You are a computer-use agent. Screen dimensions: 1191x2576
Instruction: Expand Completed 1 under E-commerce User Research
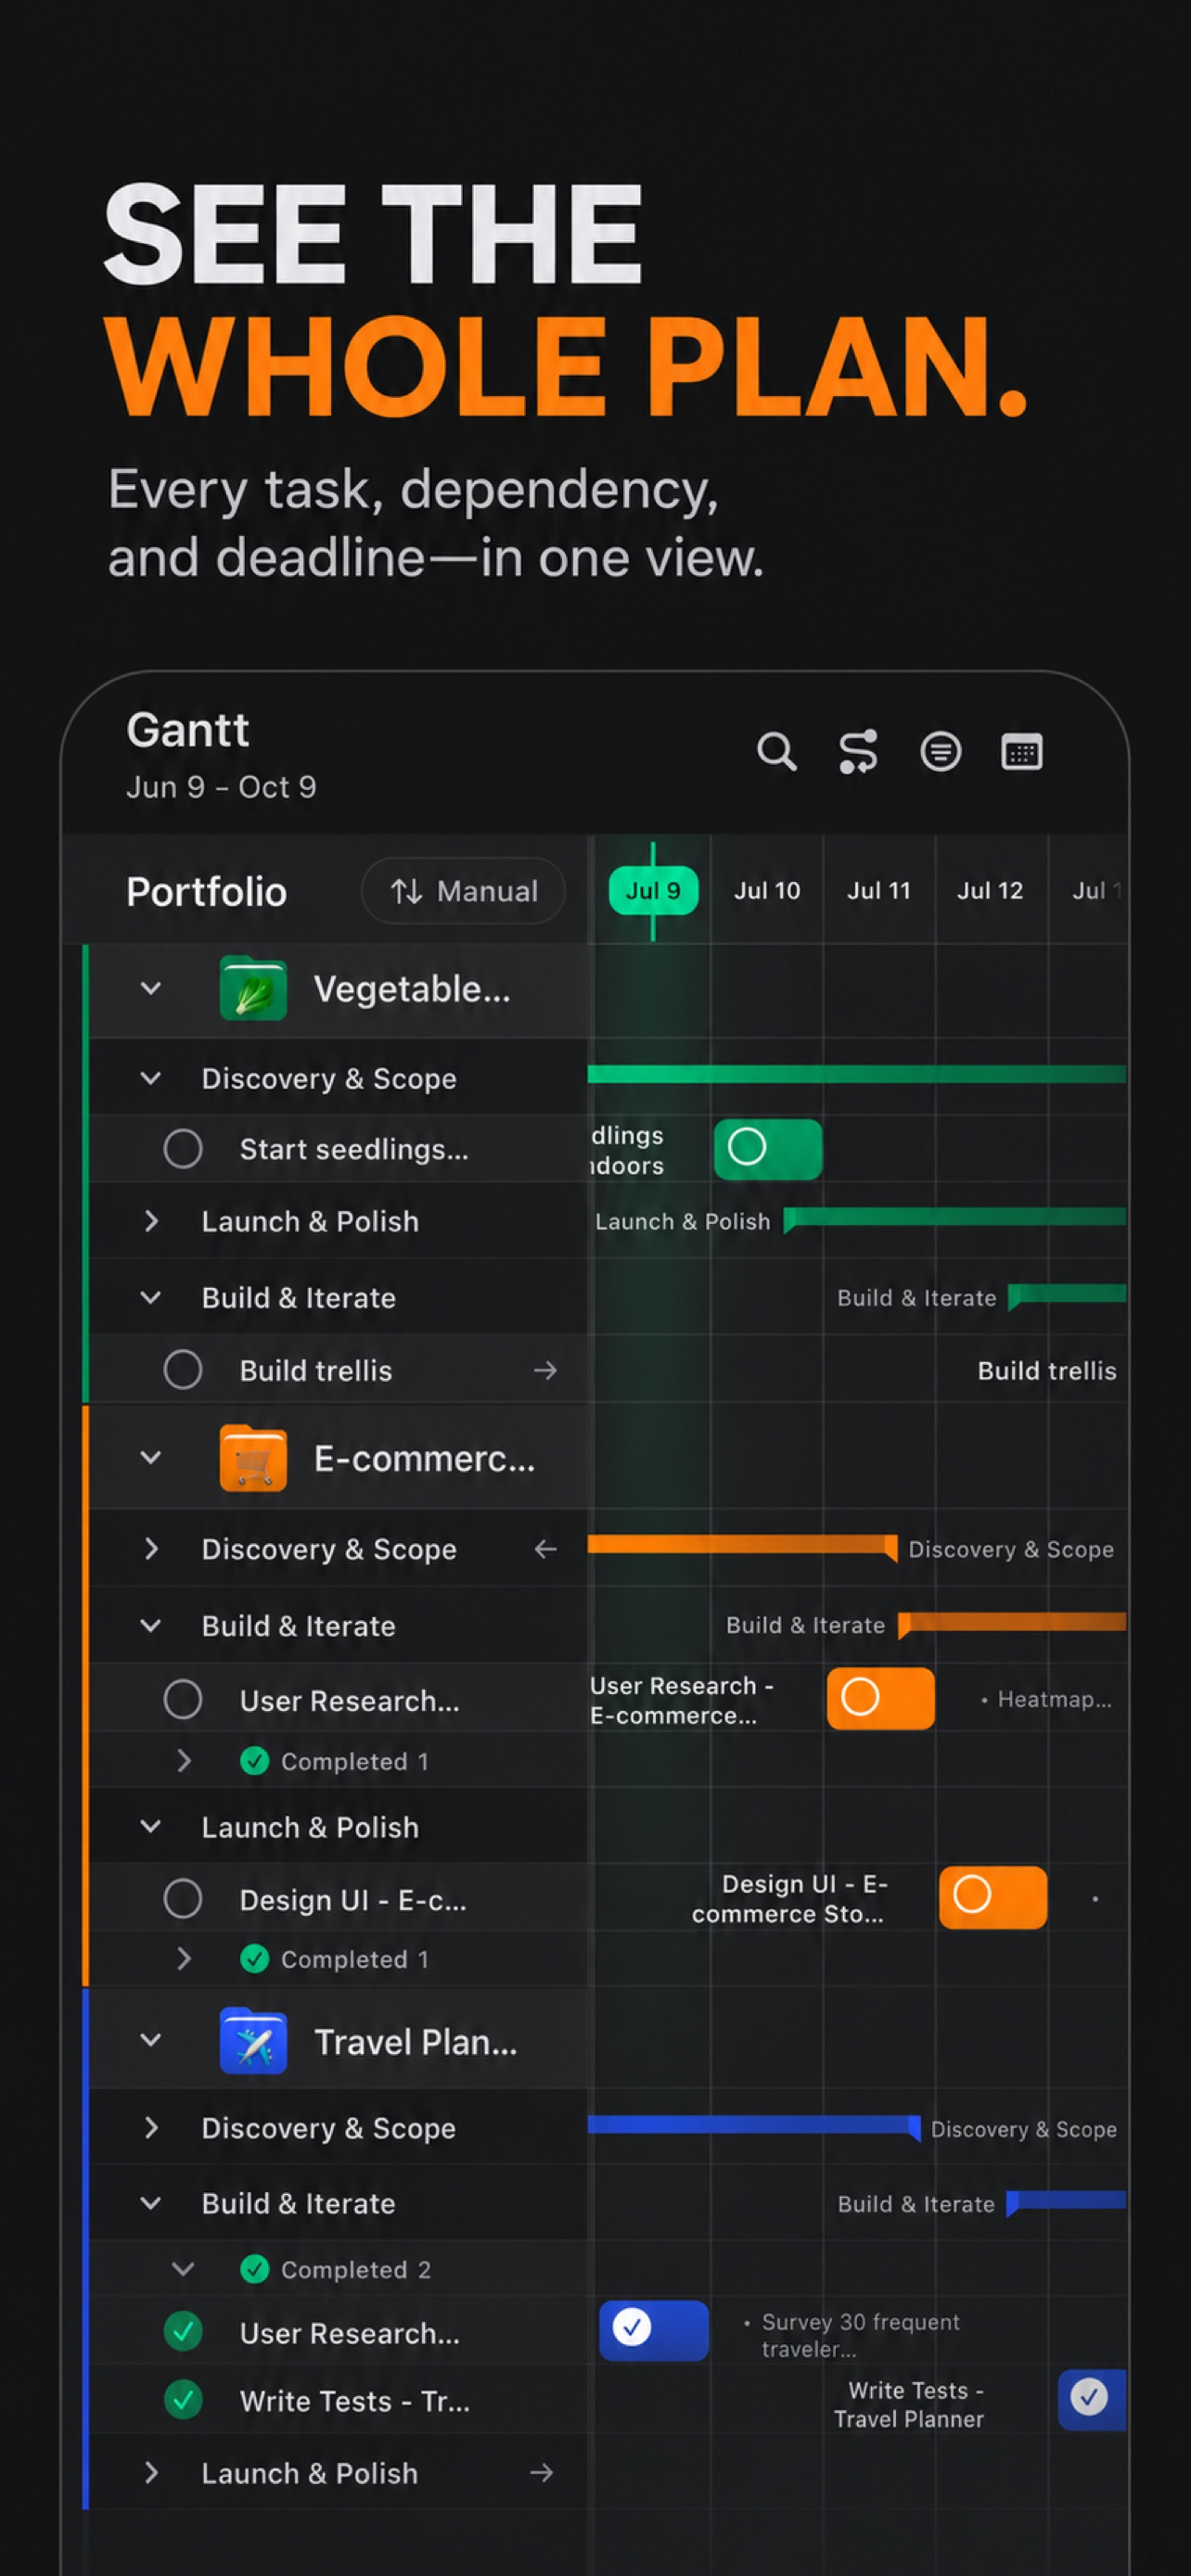tap(183, 1761)
